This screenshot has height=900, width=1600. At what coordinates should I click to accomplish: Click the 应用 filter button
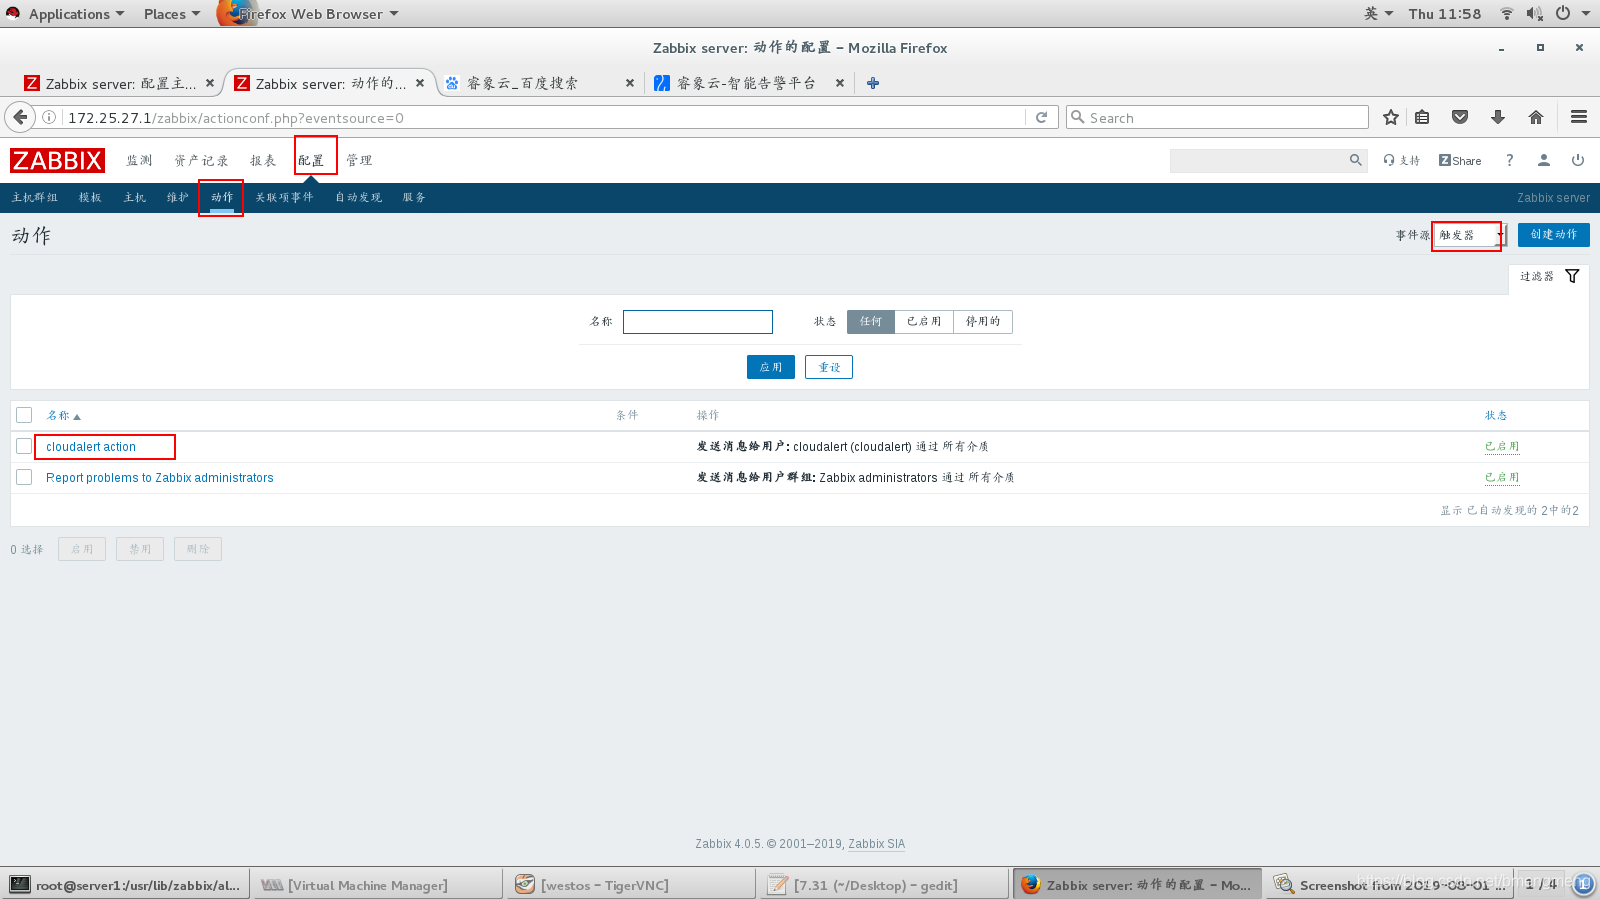tap(770, 367)
